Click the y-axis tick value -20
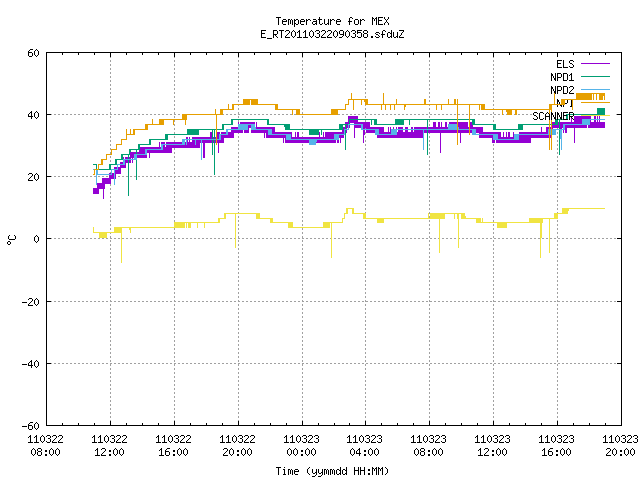640x480 pixels. pos(31,302)
